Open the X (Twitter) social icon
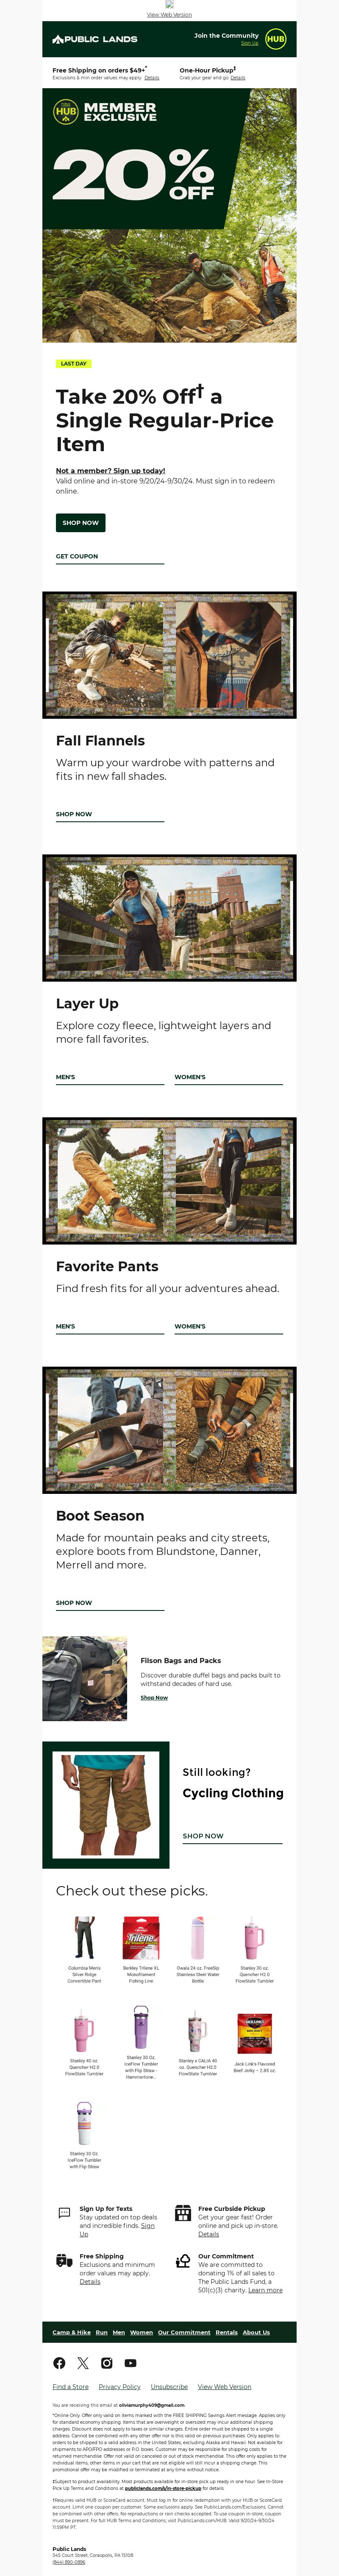The height and width of the screenshot is (2576, 339). point(83,2363)
